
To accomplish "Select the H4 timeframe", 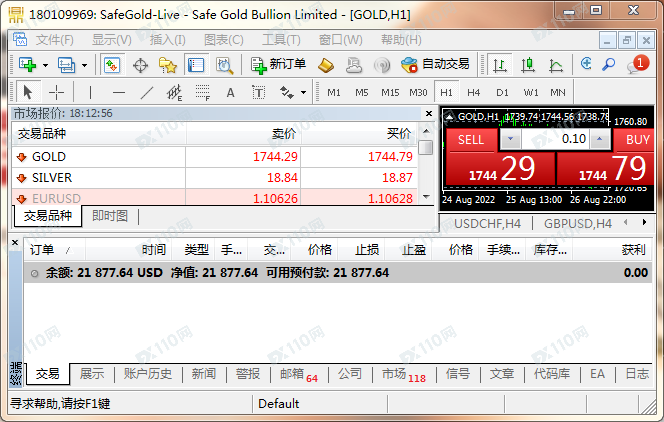I will pos(473,92).
